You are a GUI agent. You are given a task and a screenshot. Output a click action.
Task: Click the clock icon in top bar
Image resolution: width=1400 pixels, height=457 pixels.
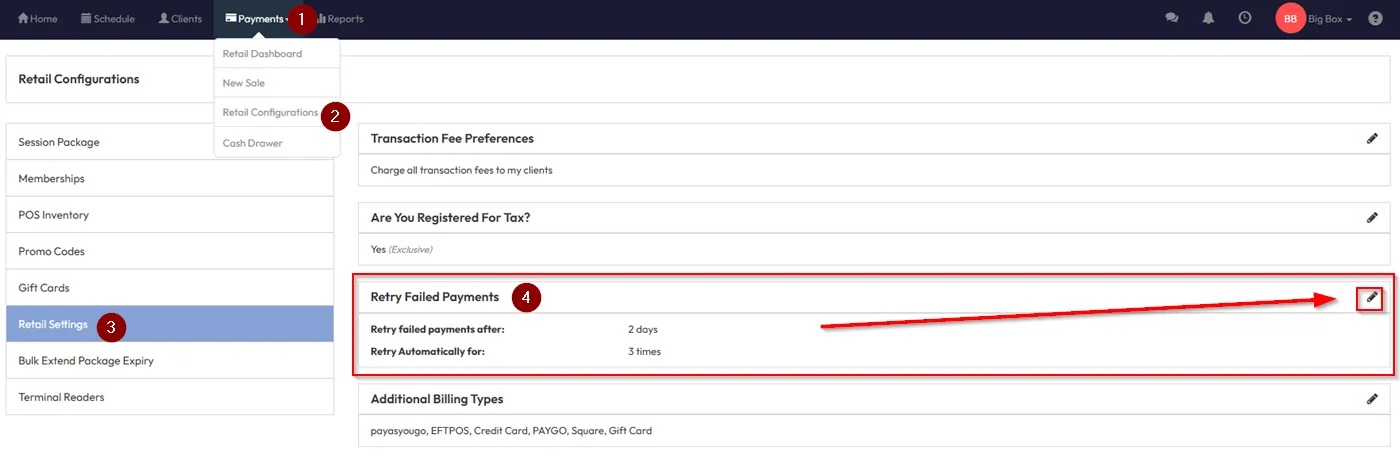pyautogui.click(x=1245, y=18)
